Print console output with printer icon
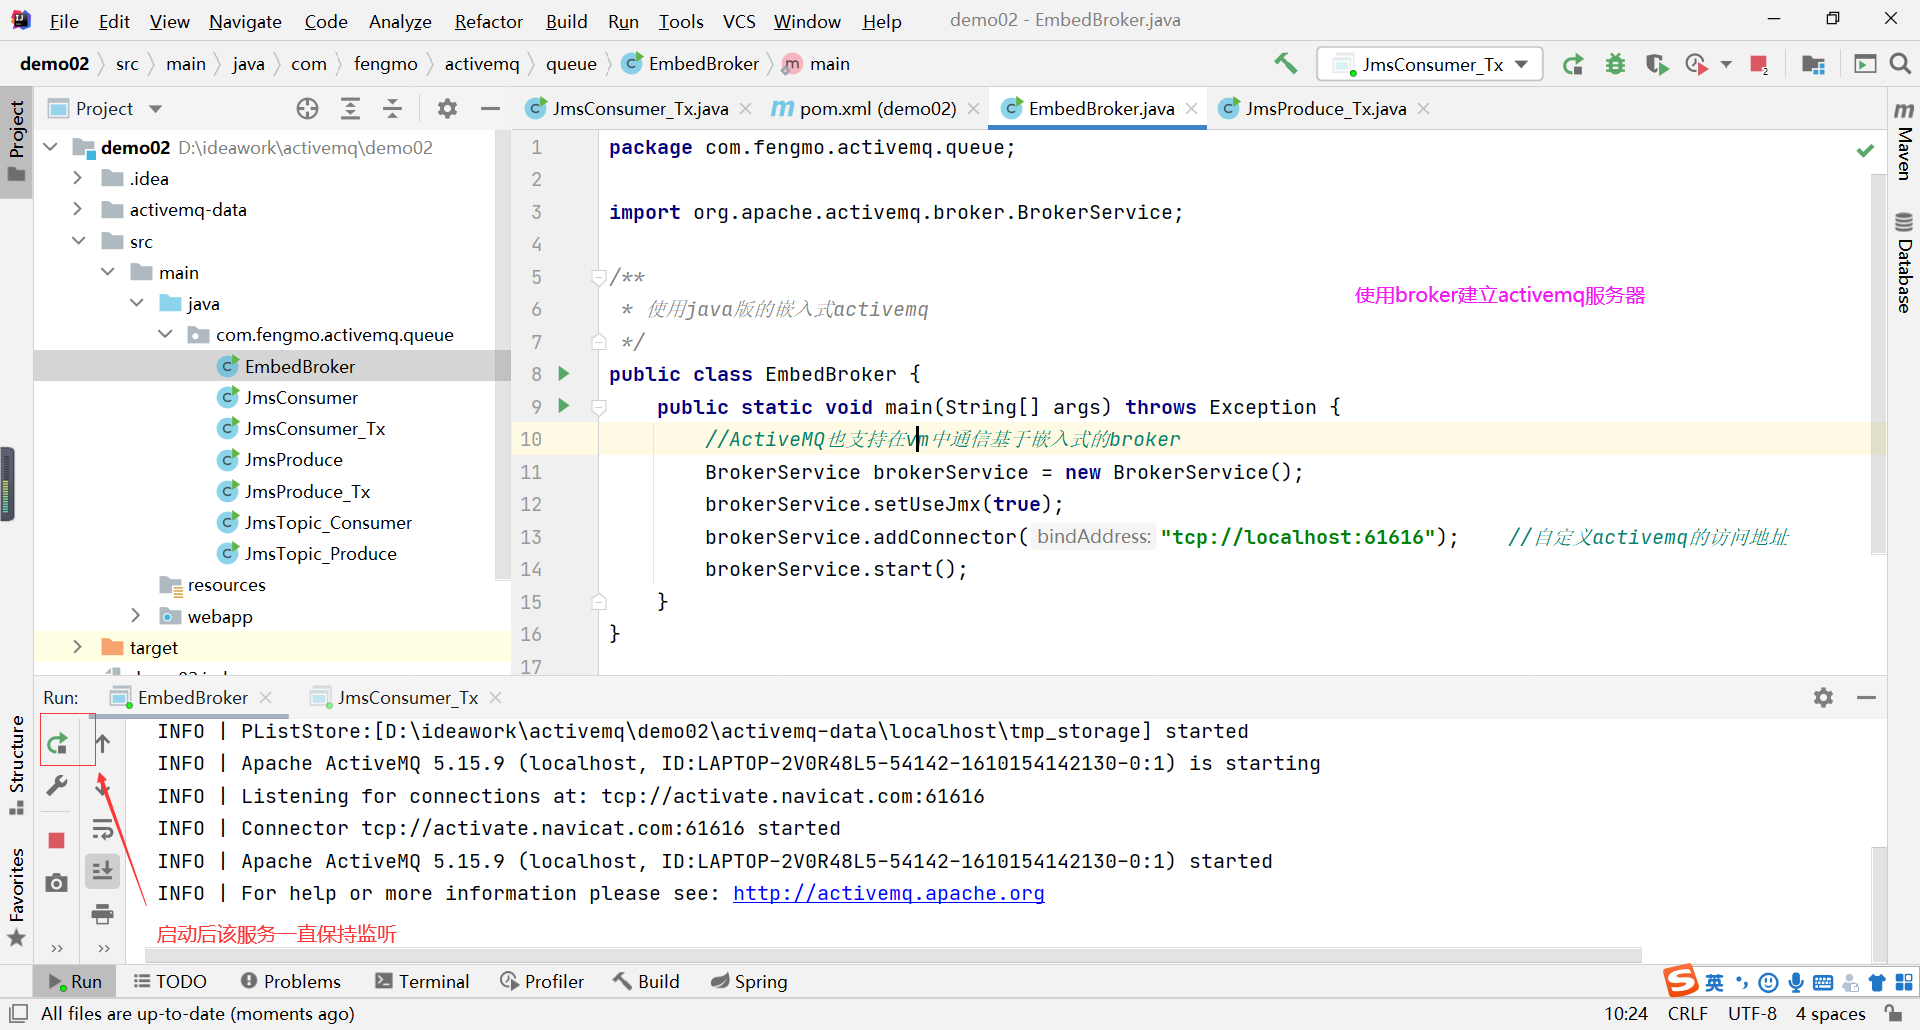 103,914
